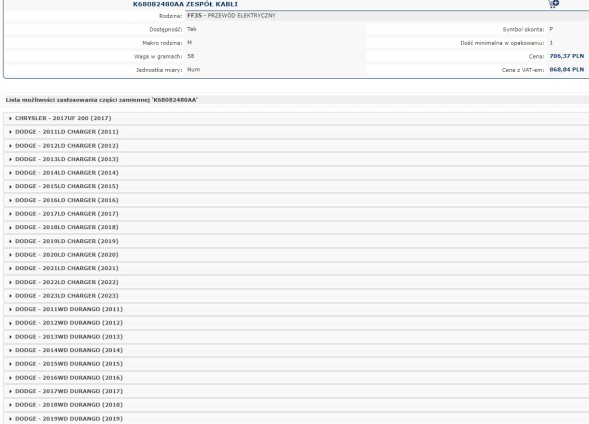Expand DODGE - 2017LD CHARGER (2017) row

point(296,214)
